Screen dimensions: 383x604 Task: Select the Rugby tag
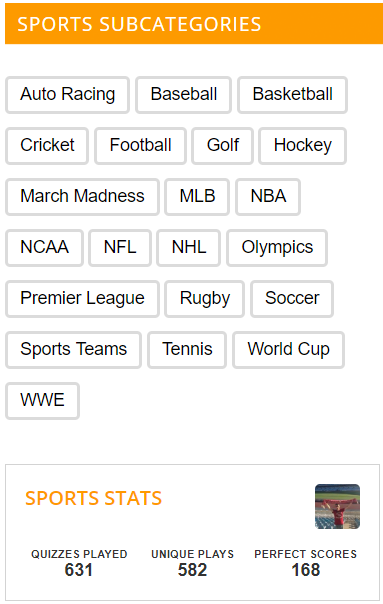point(205,299)
